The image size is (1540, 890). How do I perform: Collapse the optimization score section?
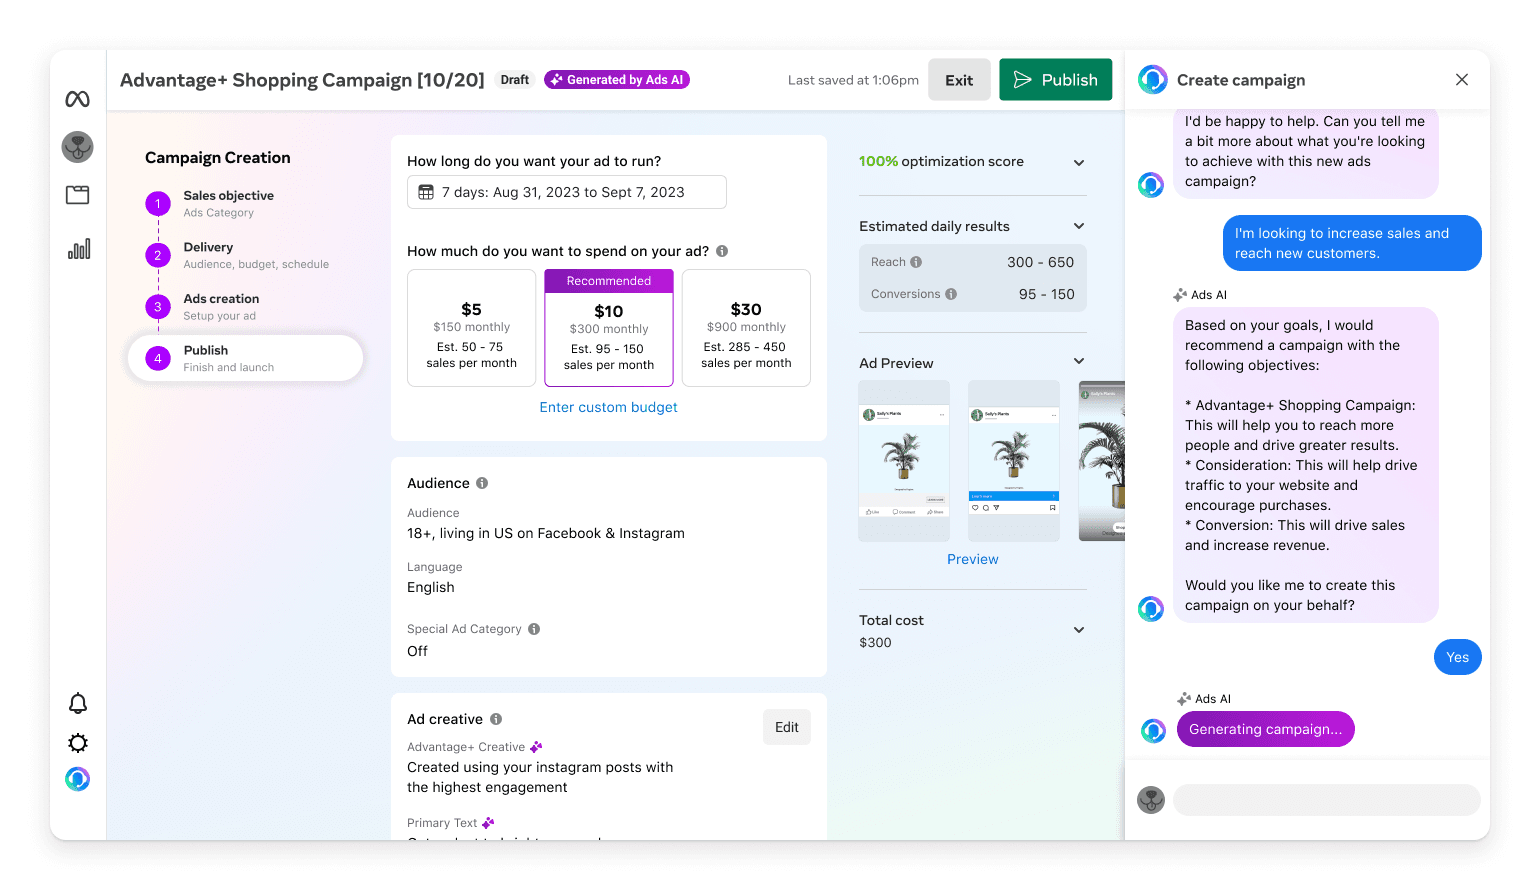click(x=1079, y=162)
